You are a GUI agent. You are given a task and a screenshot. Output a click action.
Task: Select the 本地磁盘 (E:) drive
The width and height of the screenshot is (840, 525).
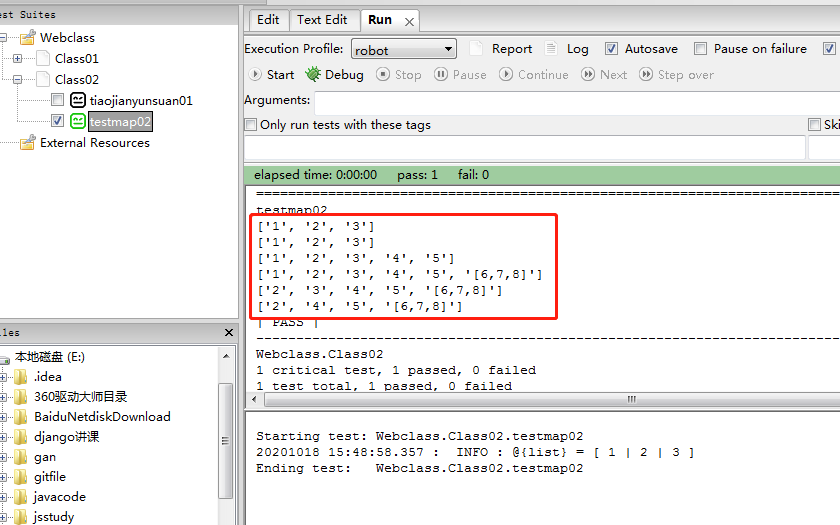point(49,357)
